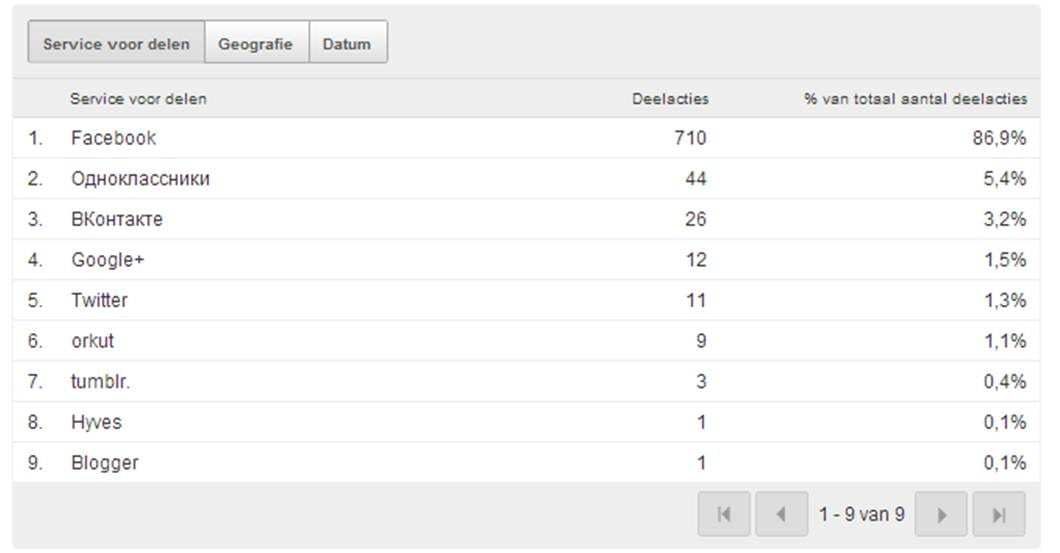Click the Blogger service row
This screenshot has height=553, width=1060.
(x=104, y=463)
